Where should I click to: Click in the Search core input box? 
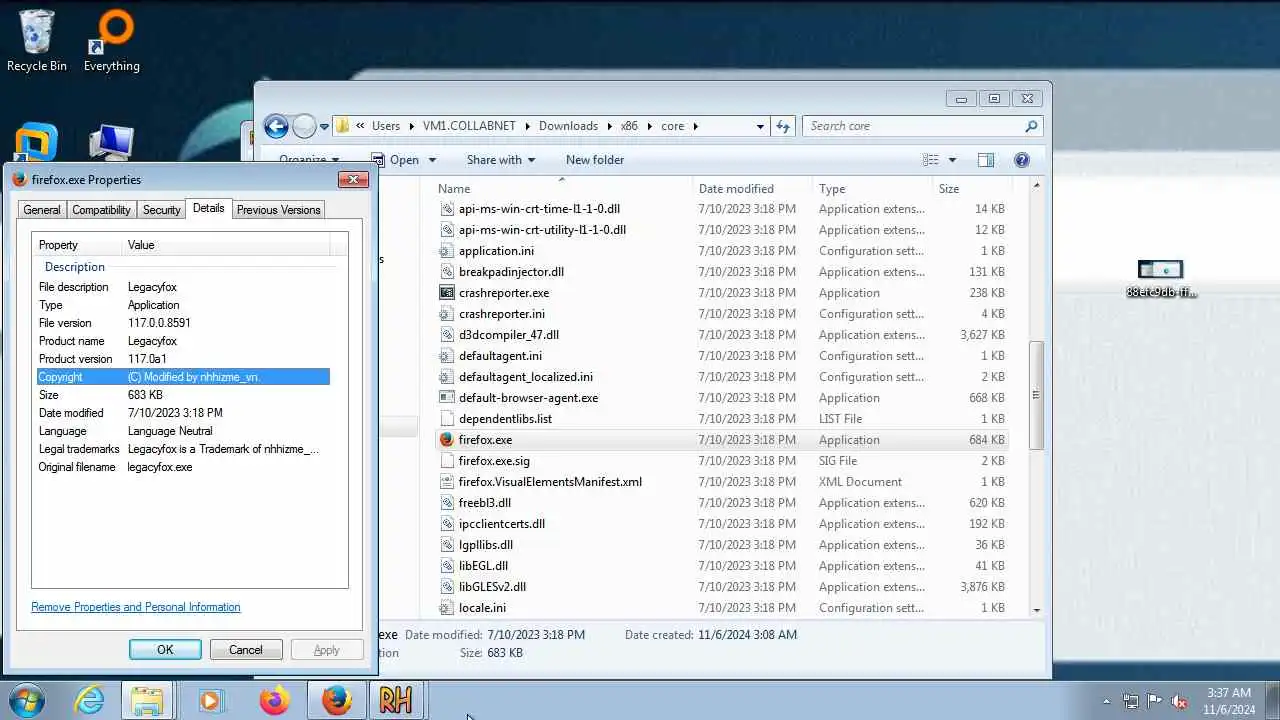(x=912, y=126)
